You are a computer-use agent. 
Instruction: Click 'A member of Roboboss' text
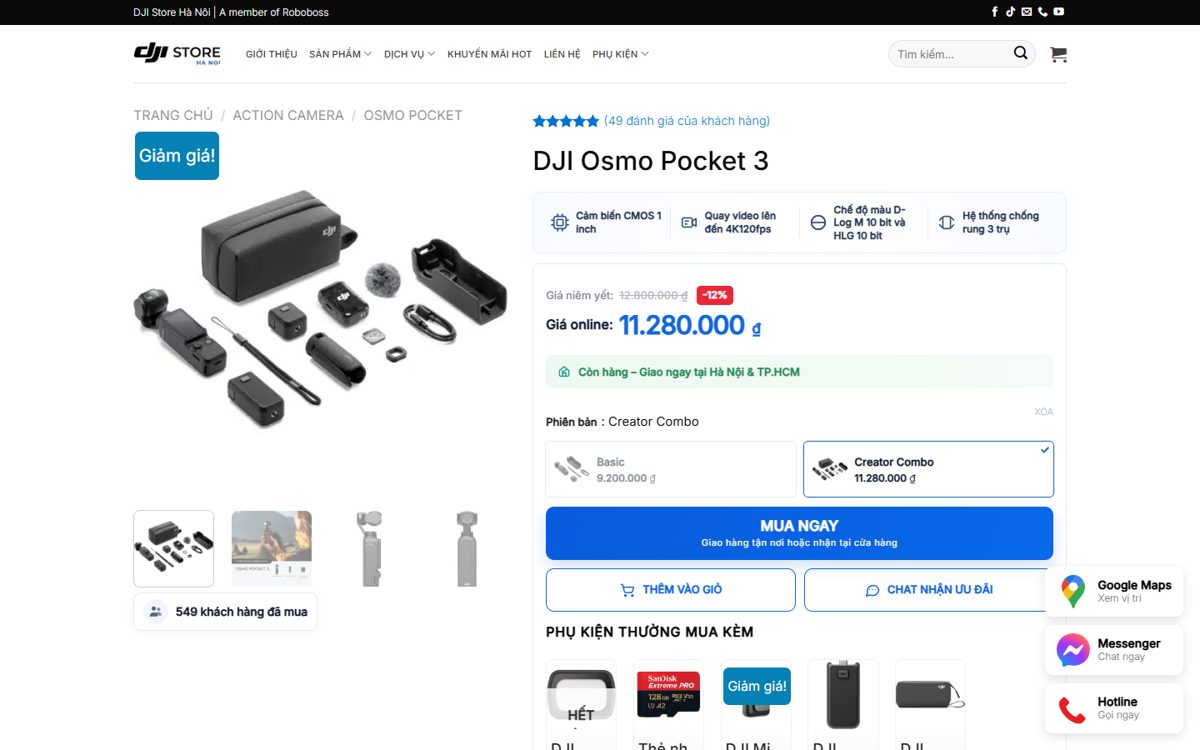274,12
